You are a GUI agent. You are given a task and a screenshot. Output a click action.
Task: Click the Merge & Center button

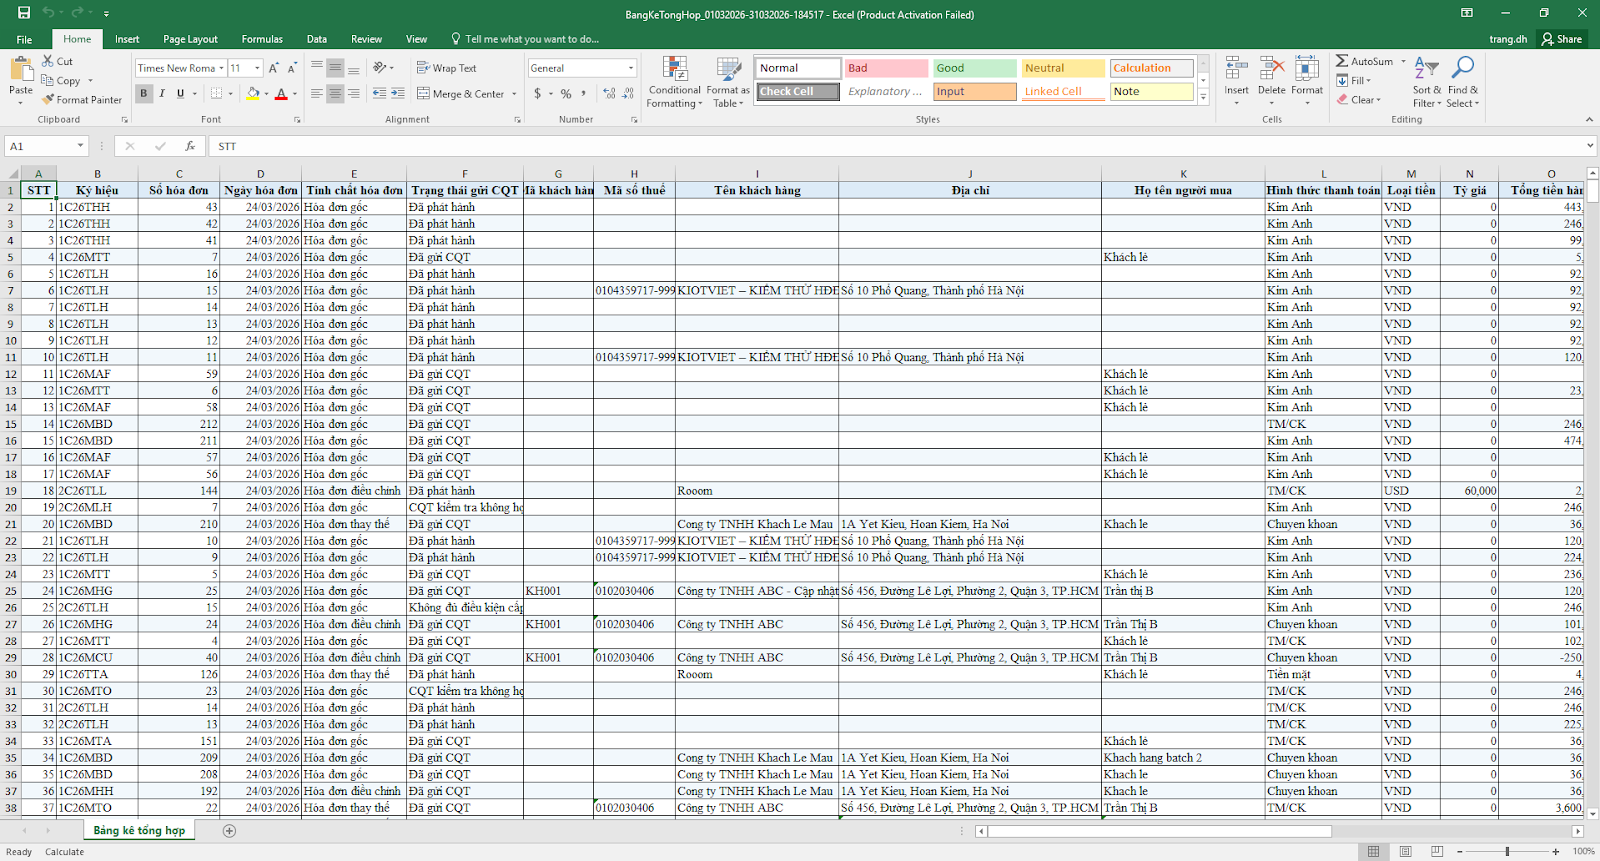point(461,94)
